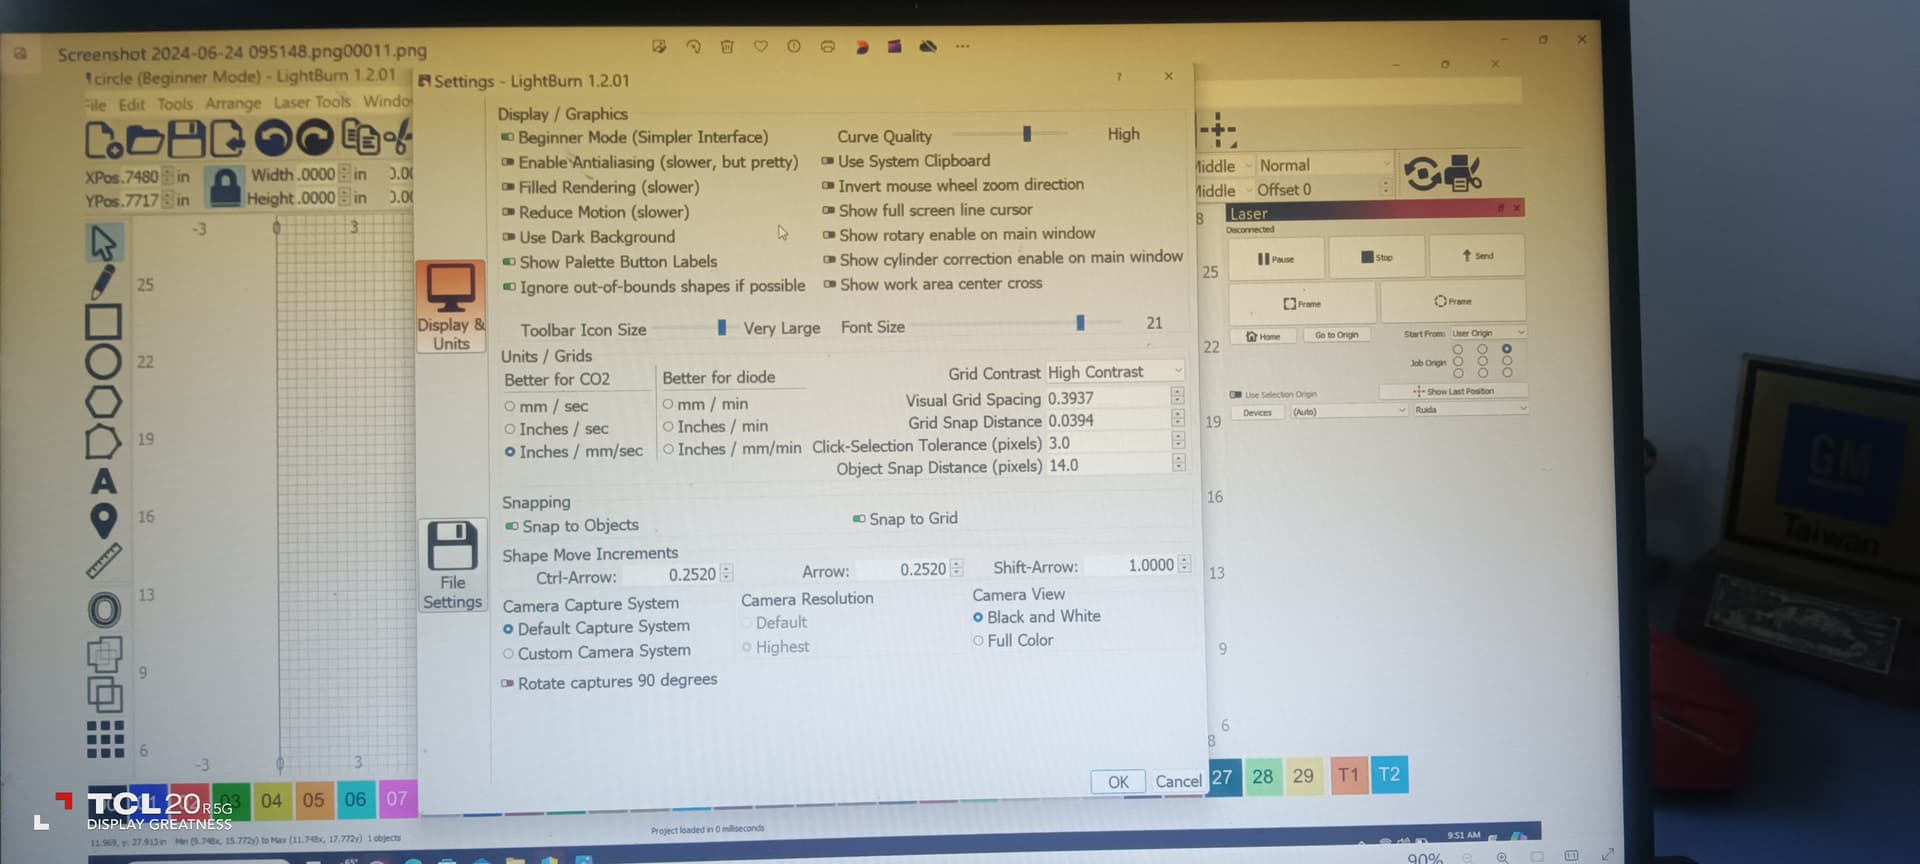This screenshot has height=864, width=1920.
Task: Open File Settings page
Action: (452, 565)
